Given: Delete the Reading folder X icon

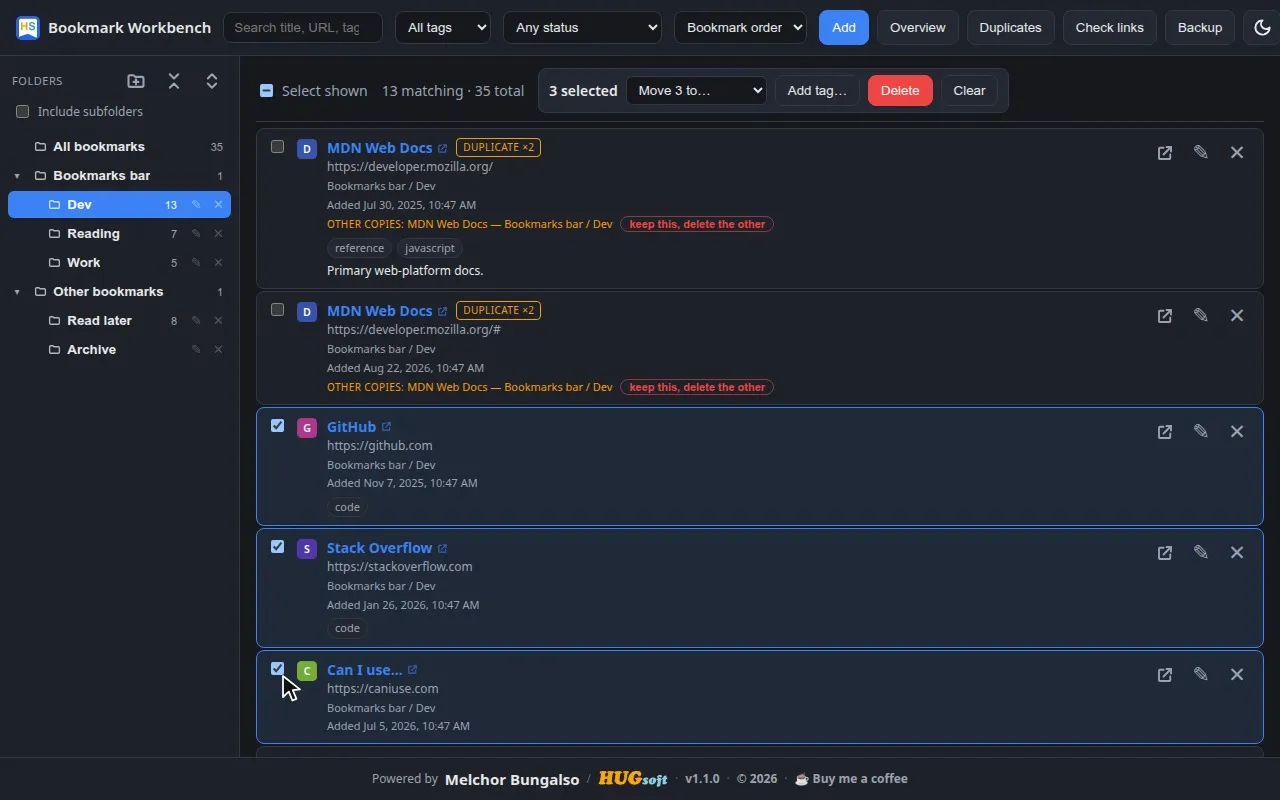Looking at the screenshot, I should [218, 234].
